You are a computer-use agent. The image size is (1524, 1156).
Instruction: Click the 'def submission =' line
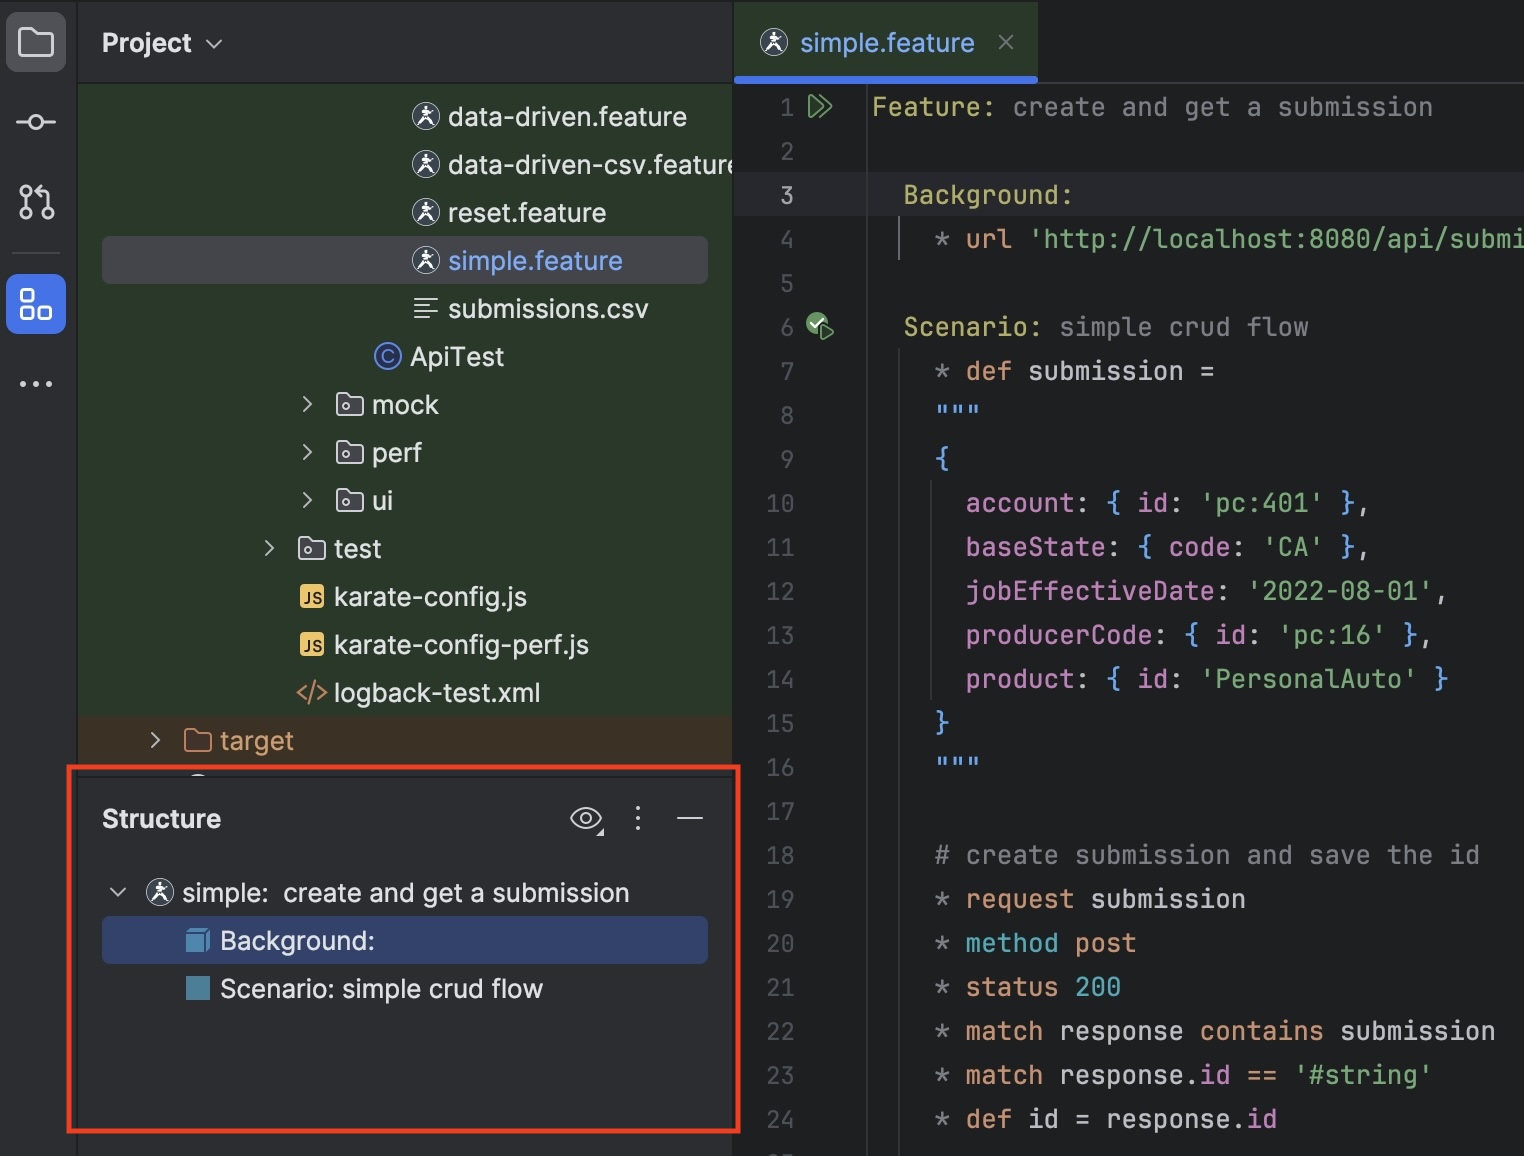pos(1074,371)
